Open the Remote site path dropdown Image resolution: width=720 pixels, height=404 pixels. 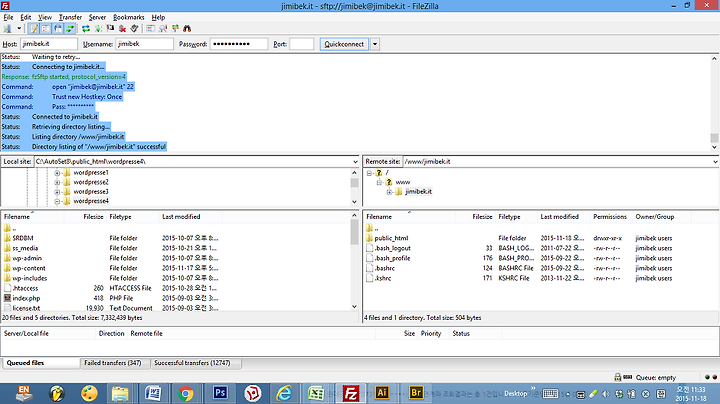715,162
